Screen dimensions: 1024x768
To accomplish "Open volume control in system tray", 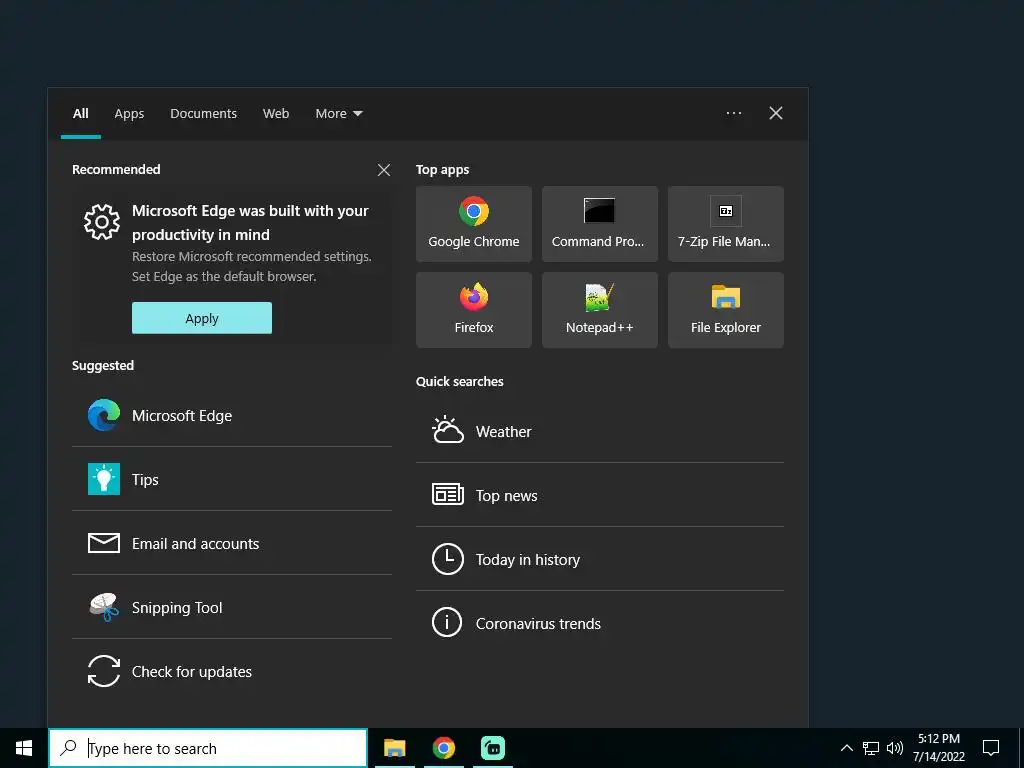I will pos(895,748).
